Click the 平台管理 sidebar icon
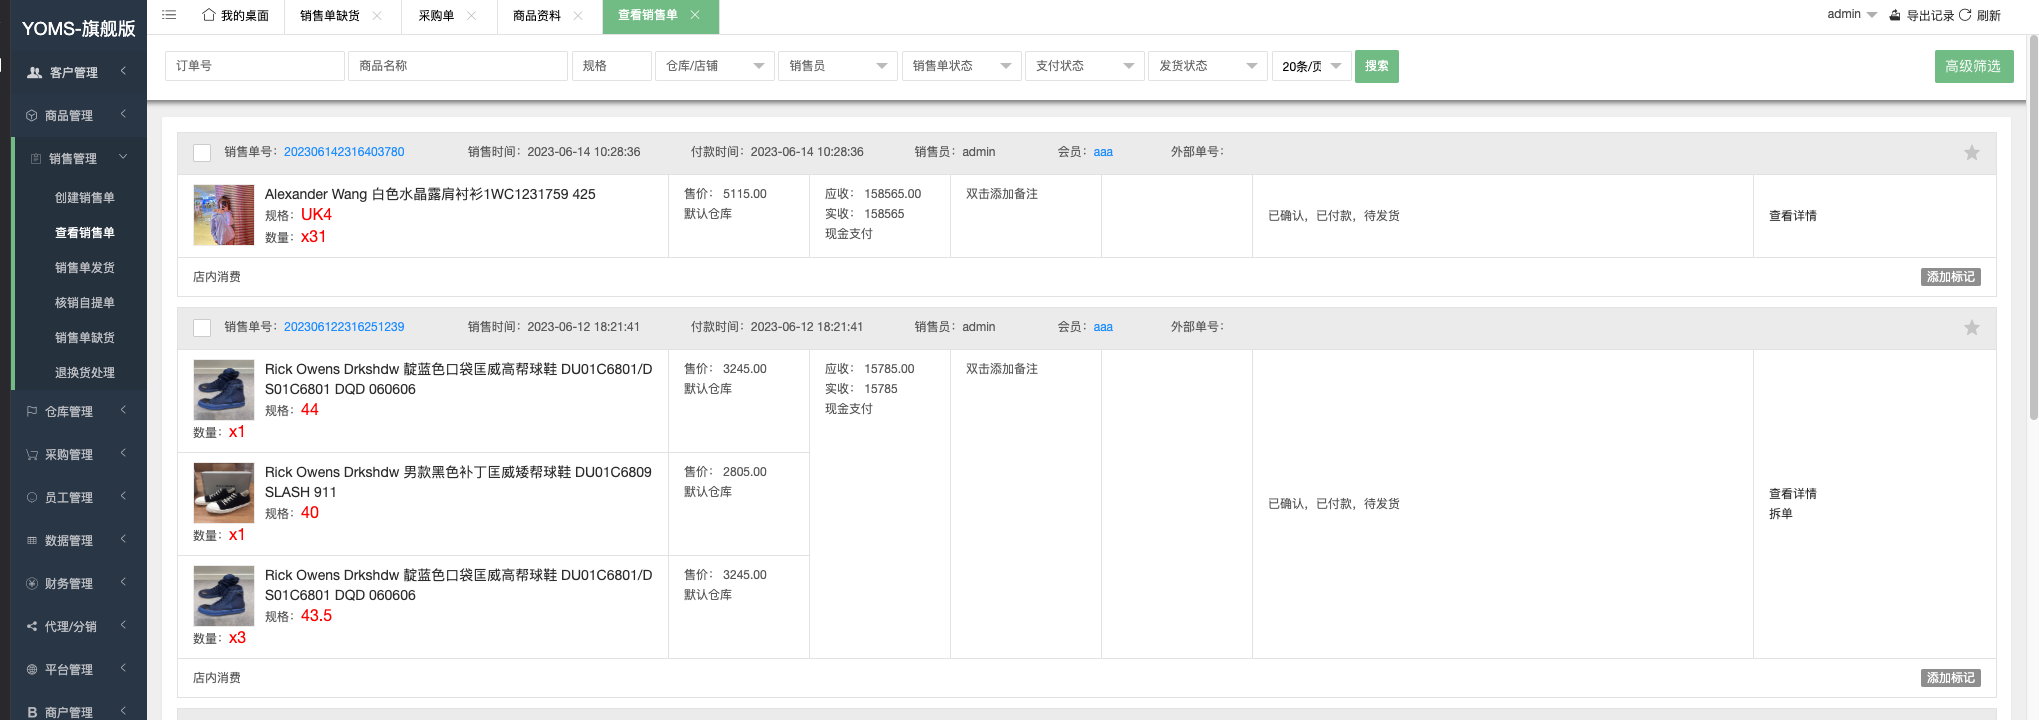 [x=32, y=670]
